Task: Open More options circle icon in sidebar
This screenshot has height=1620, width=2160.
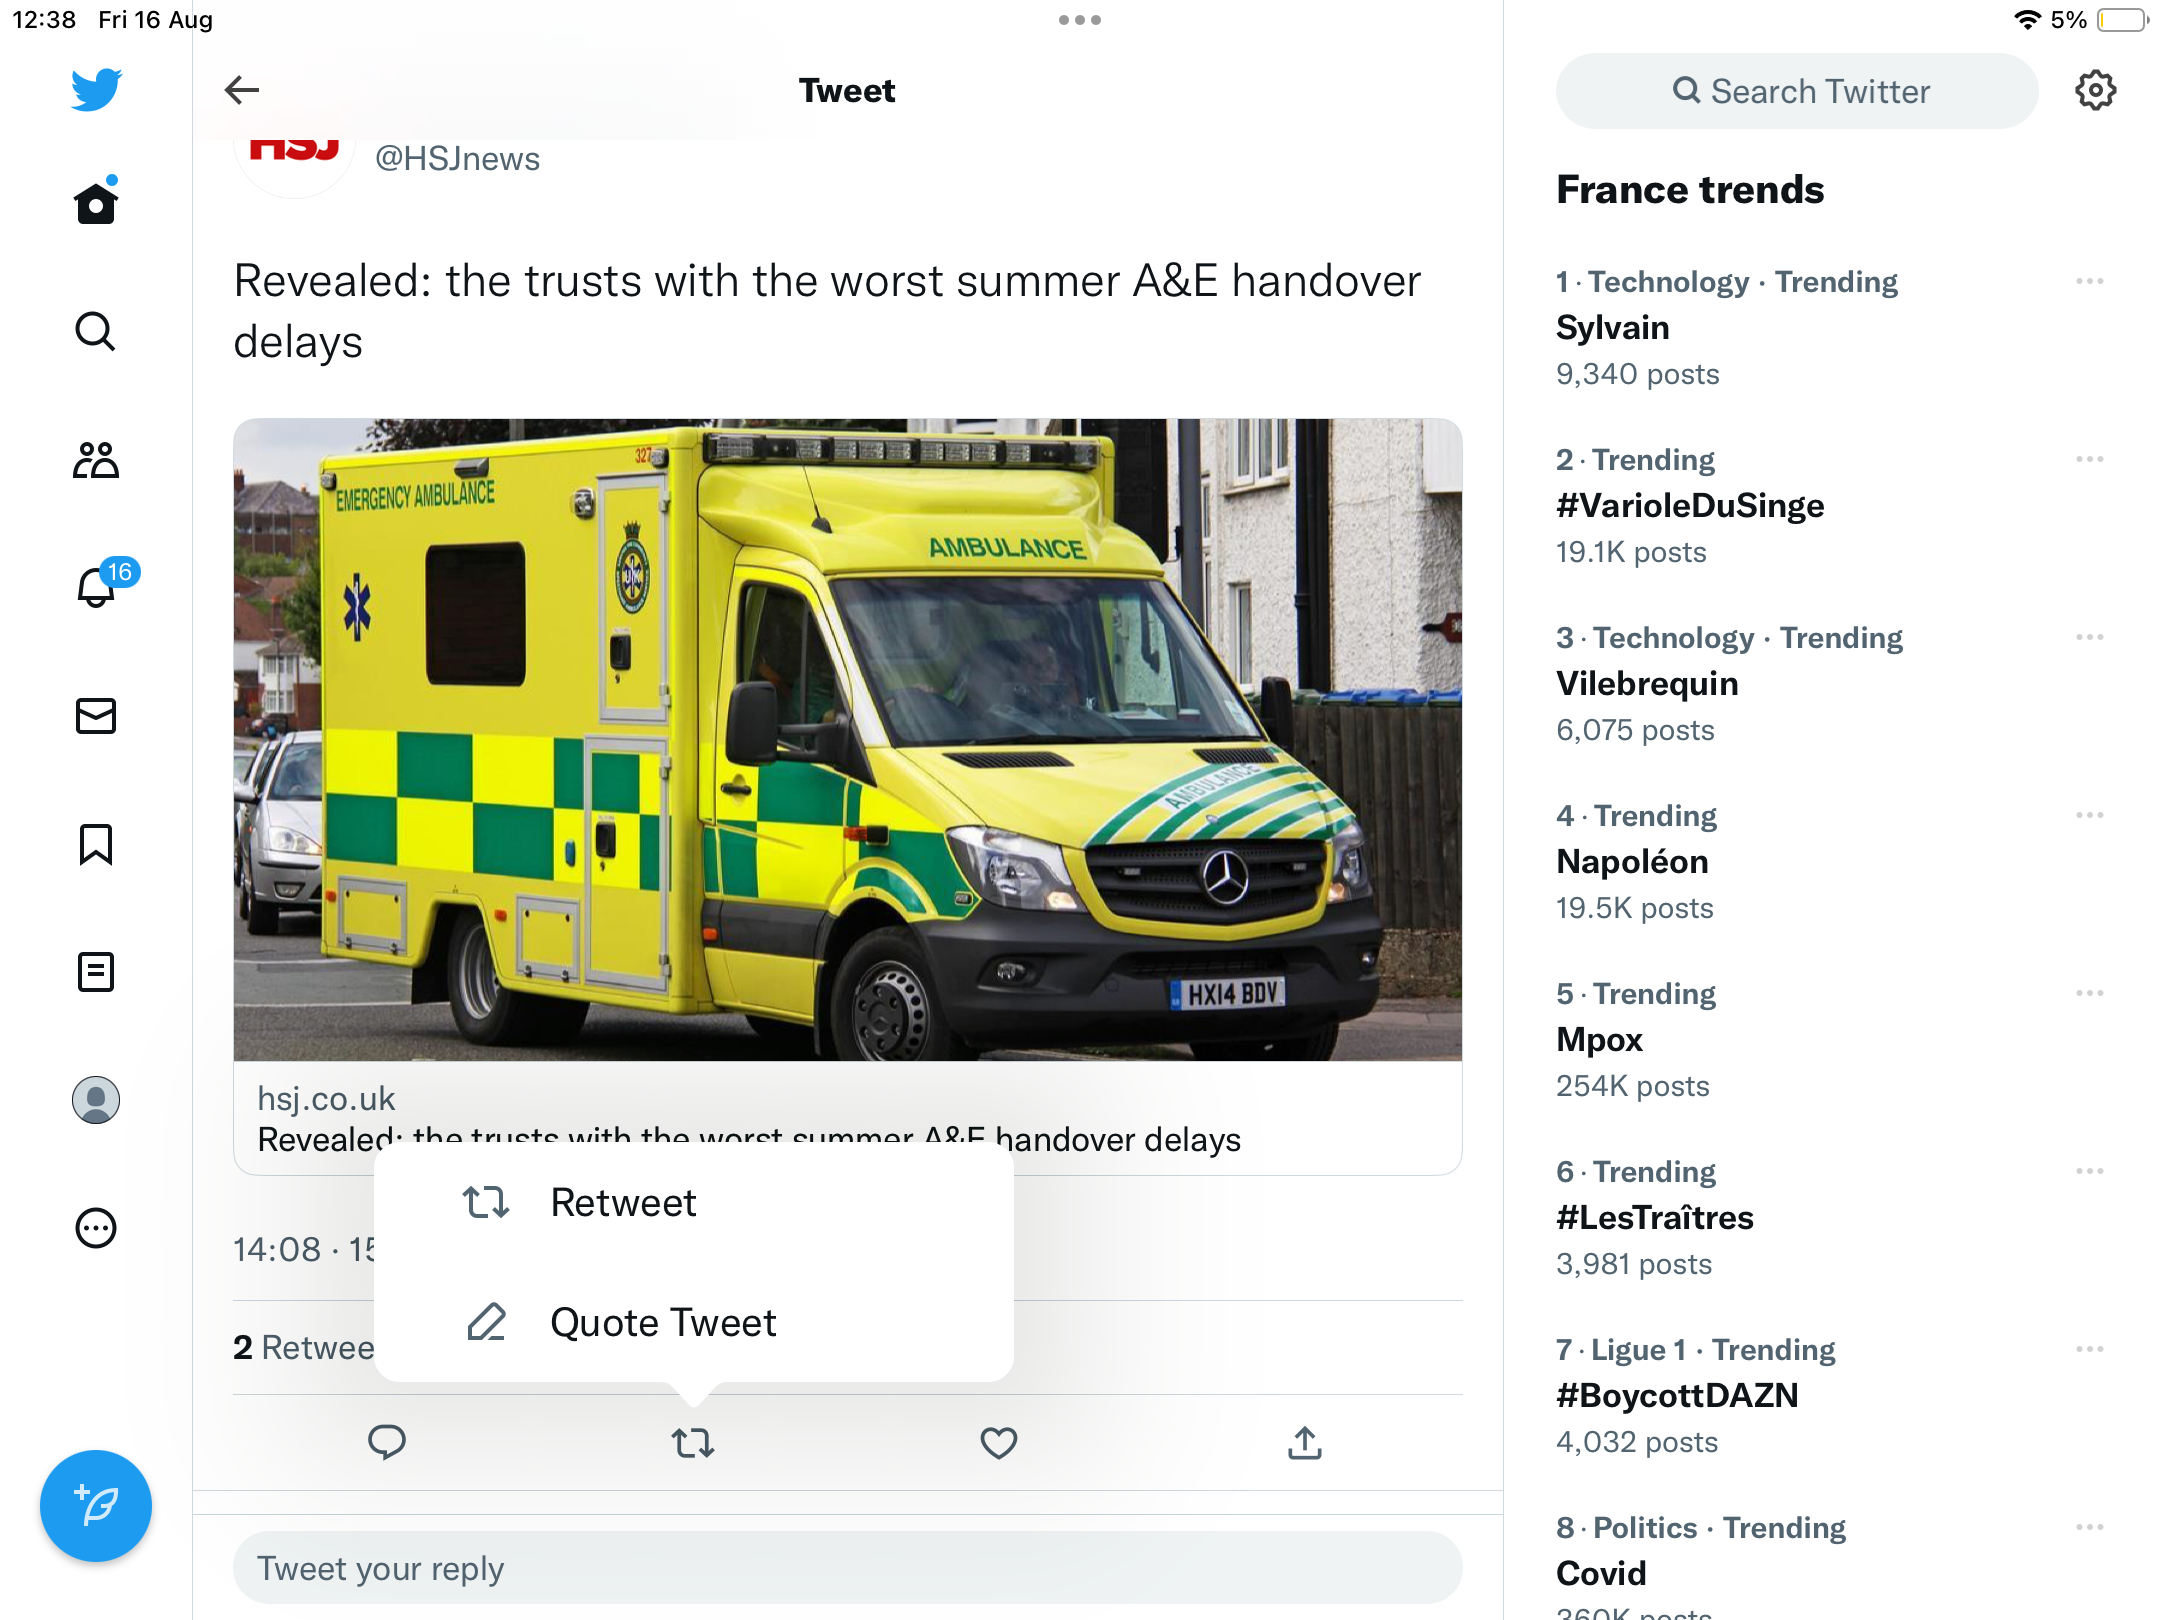Action: point(96,1228)
